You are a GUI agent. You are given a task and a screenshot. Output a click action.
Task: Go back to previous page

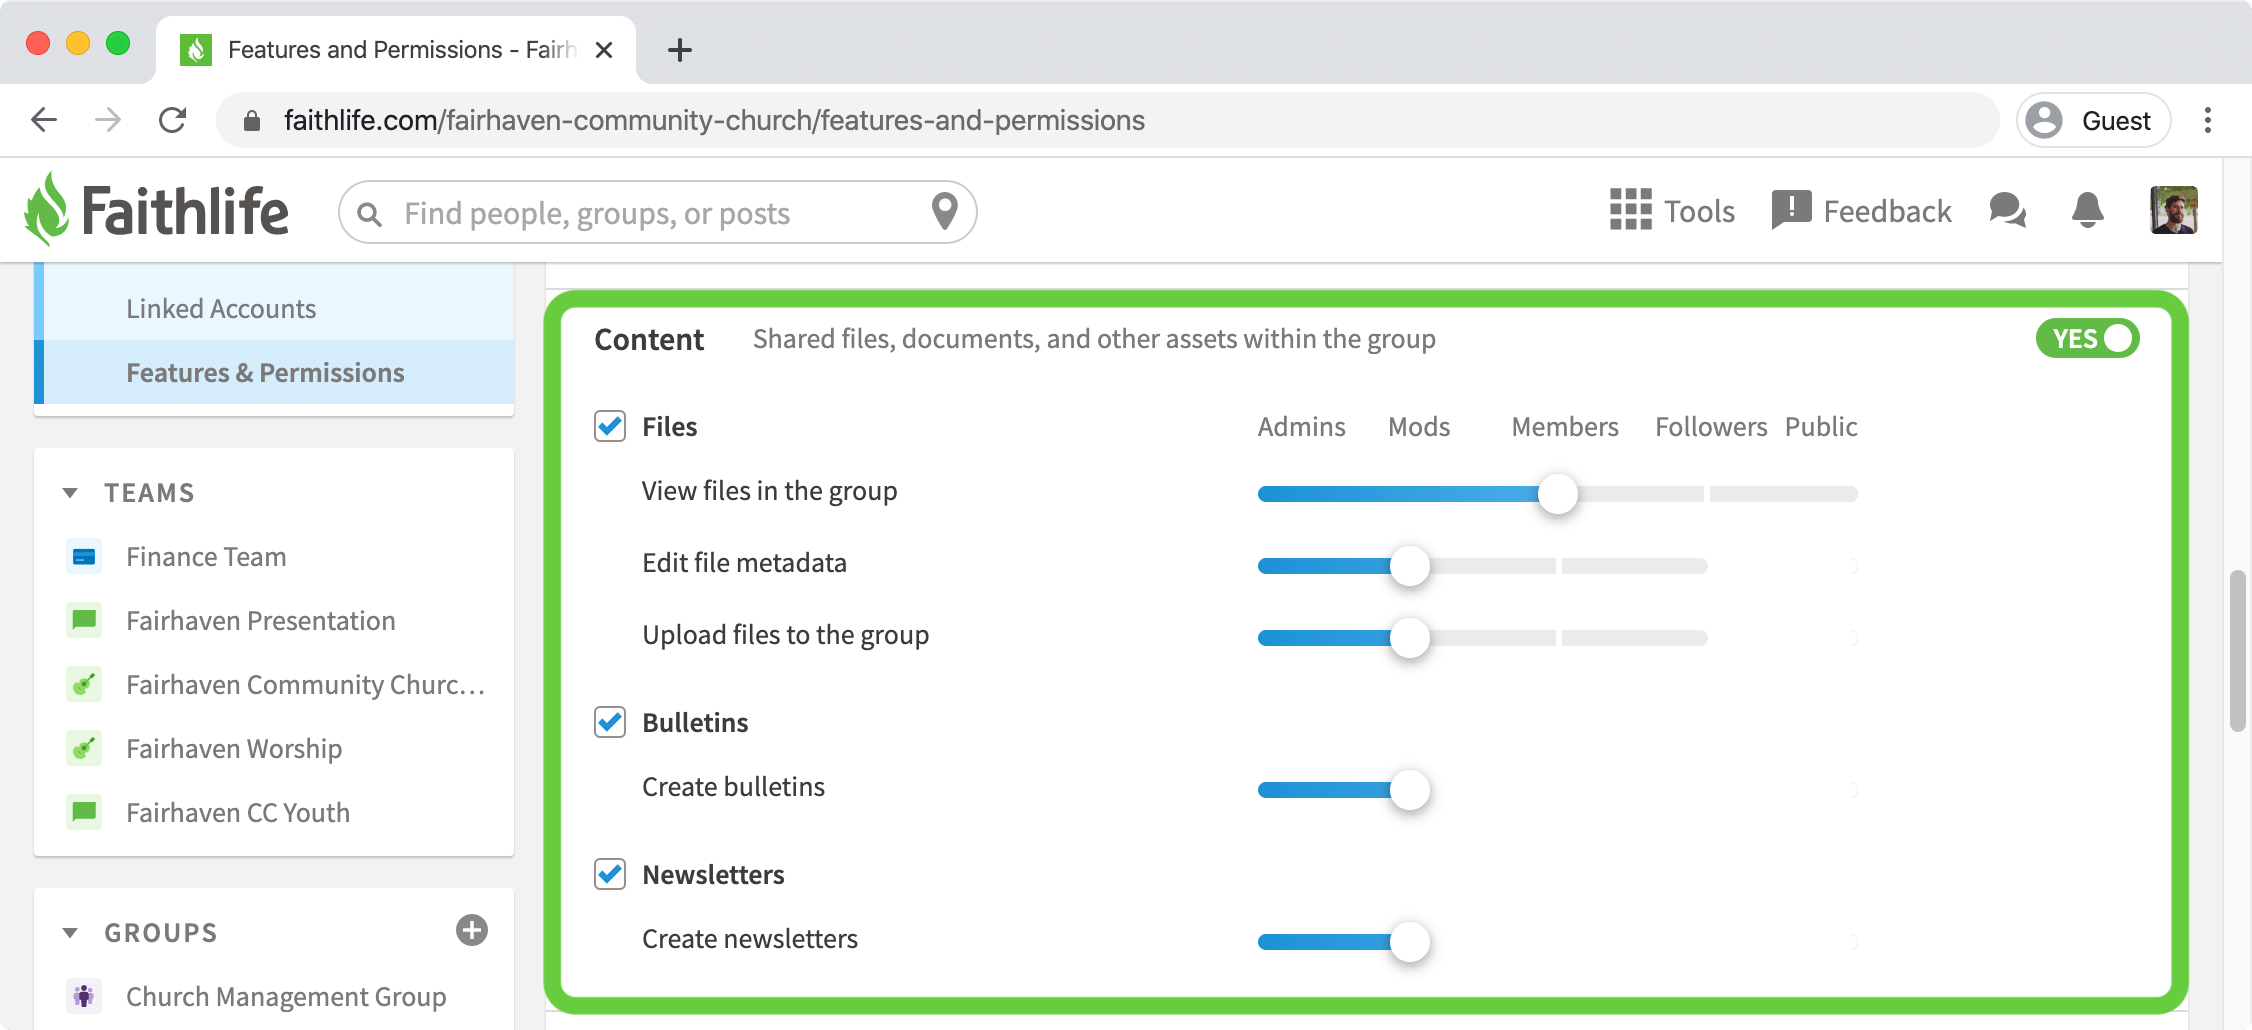coord(44,120)
